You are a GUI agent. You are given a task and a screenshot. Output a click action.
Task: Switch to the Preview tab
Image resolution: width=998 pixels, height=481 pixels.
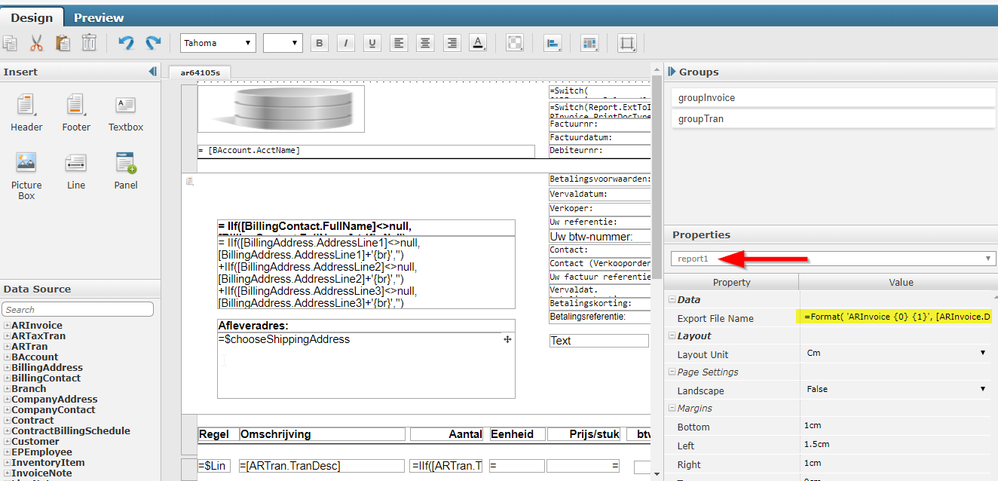click(99, 17)
